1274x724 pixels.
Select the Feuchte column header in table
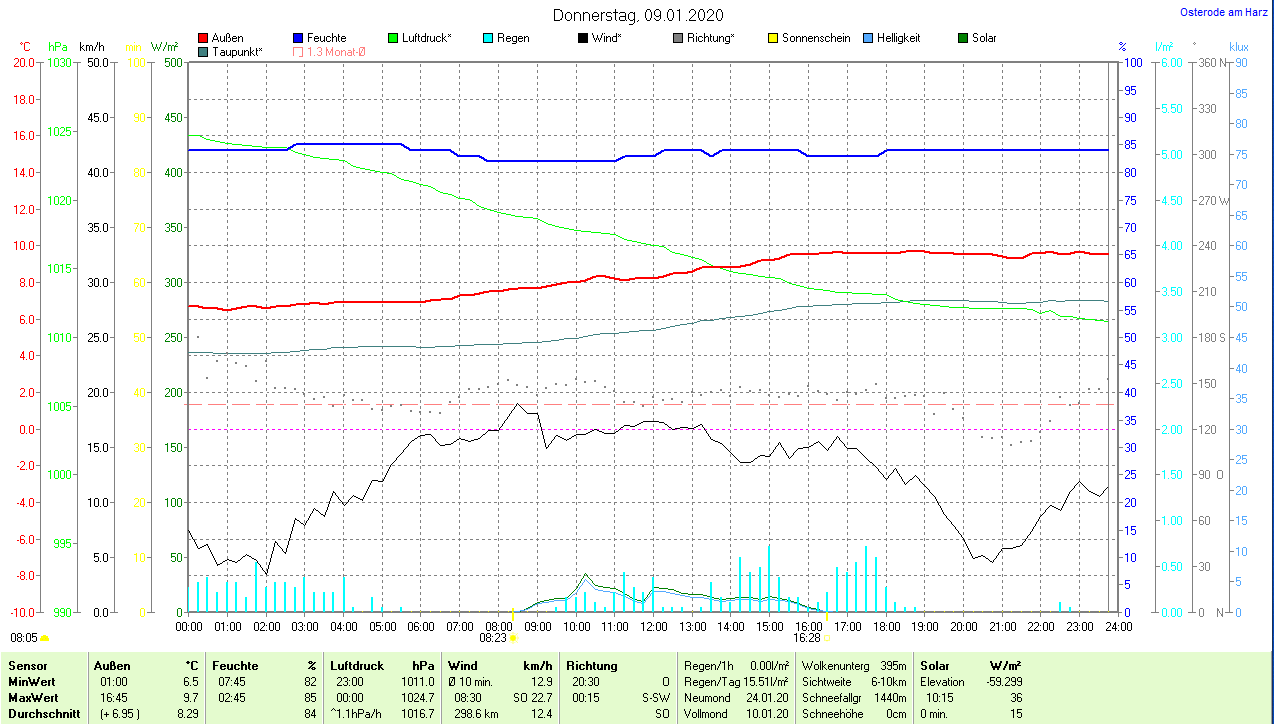coord(236,666)
